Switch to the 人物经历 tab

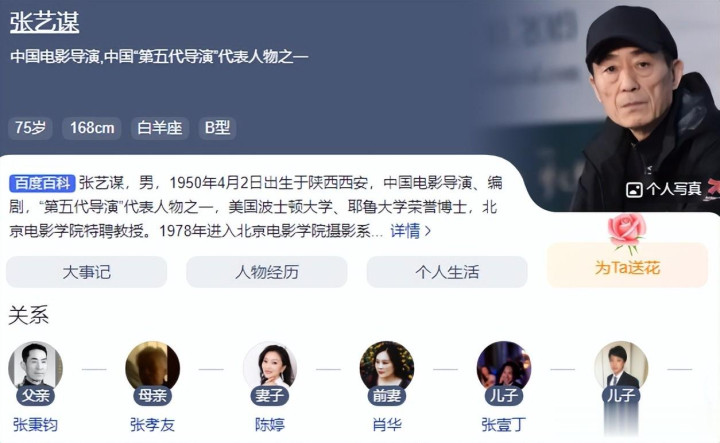pos(267,272)
